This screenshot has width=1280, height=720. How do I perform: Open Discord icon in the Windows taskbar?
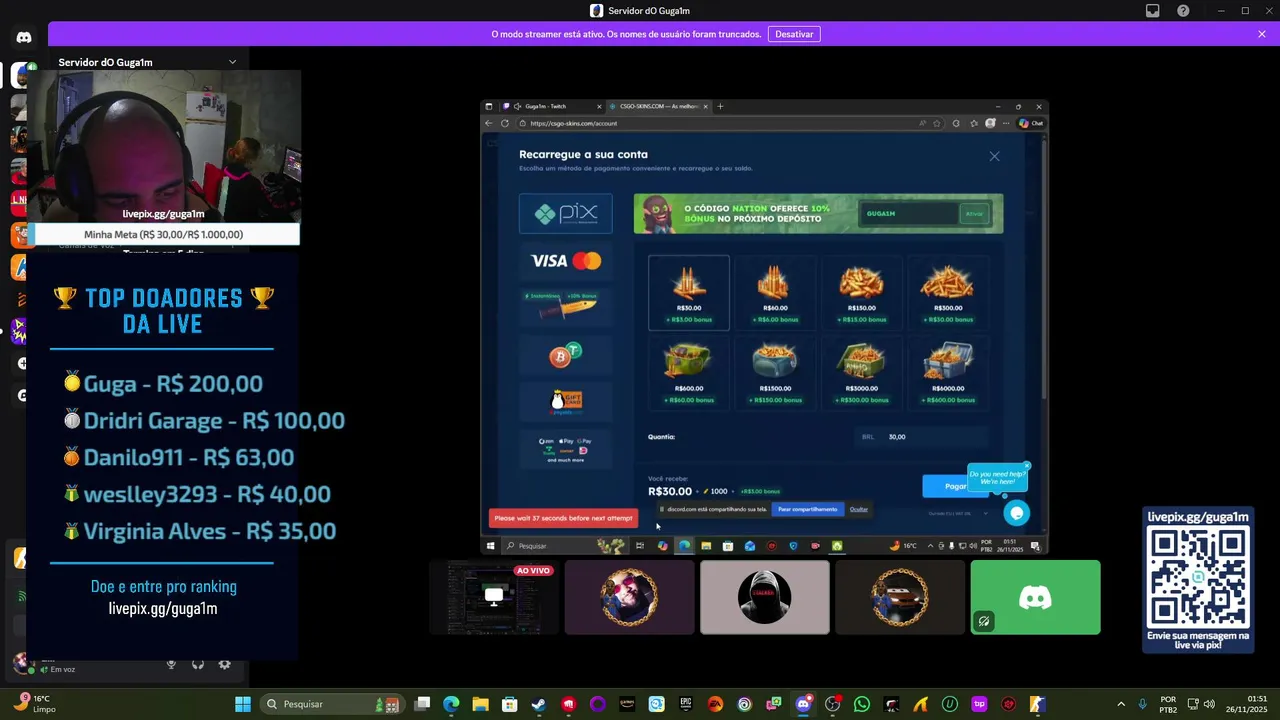[x=803, y=704]
